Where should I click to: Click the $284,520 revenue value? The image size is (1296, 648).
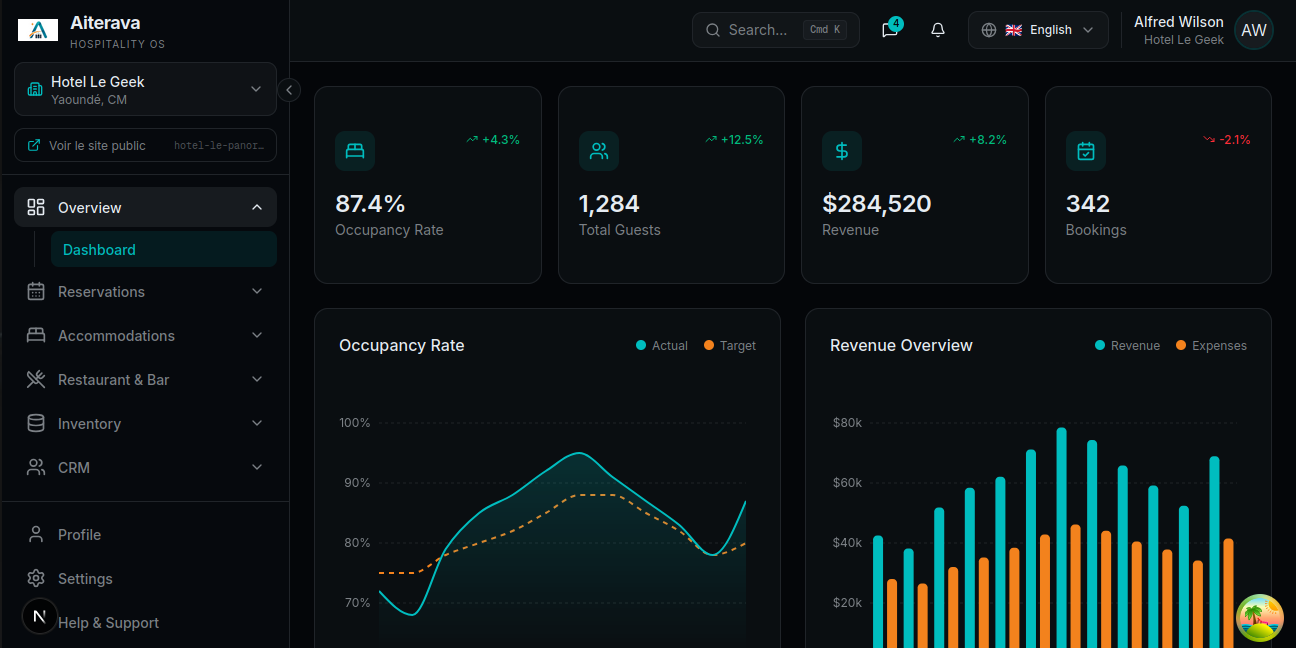click(877, 204)
